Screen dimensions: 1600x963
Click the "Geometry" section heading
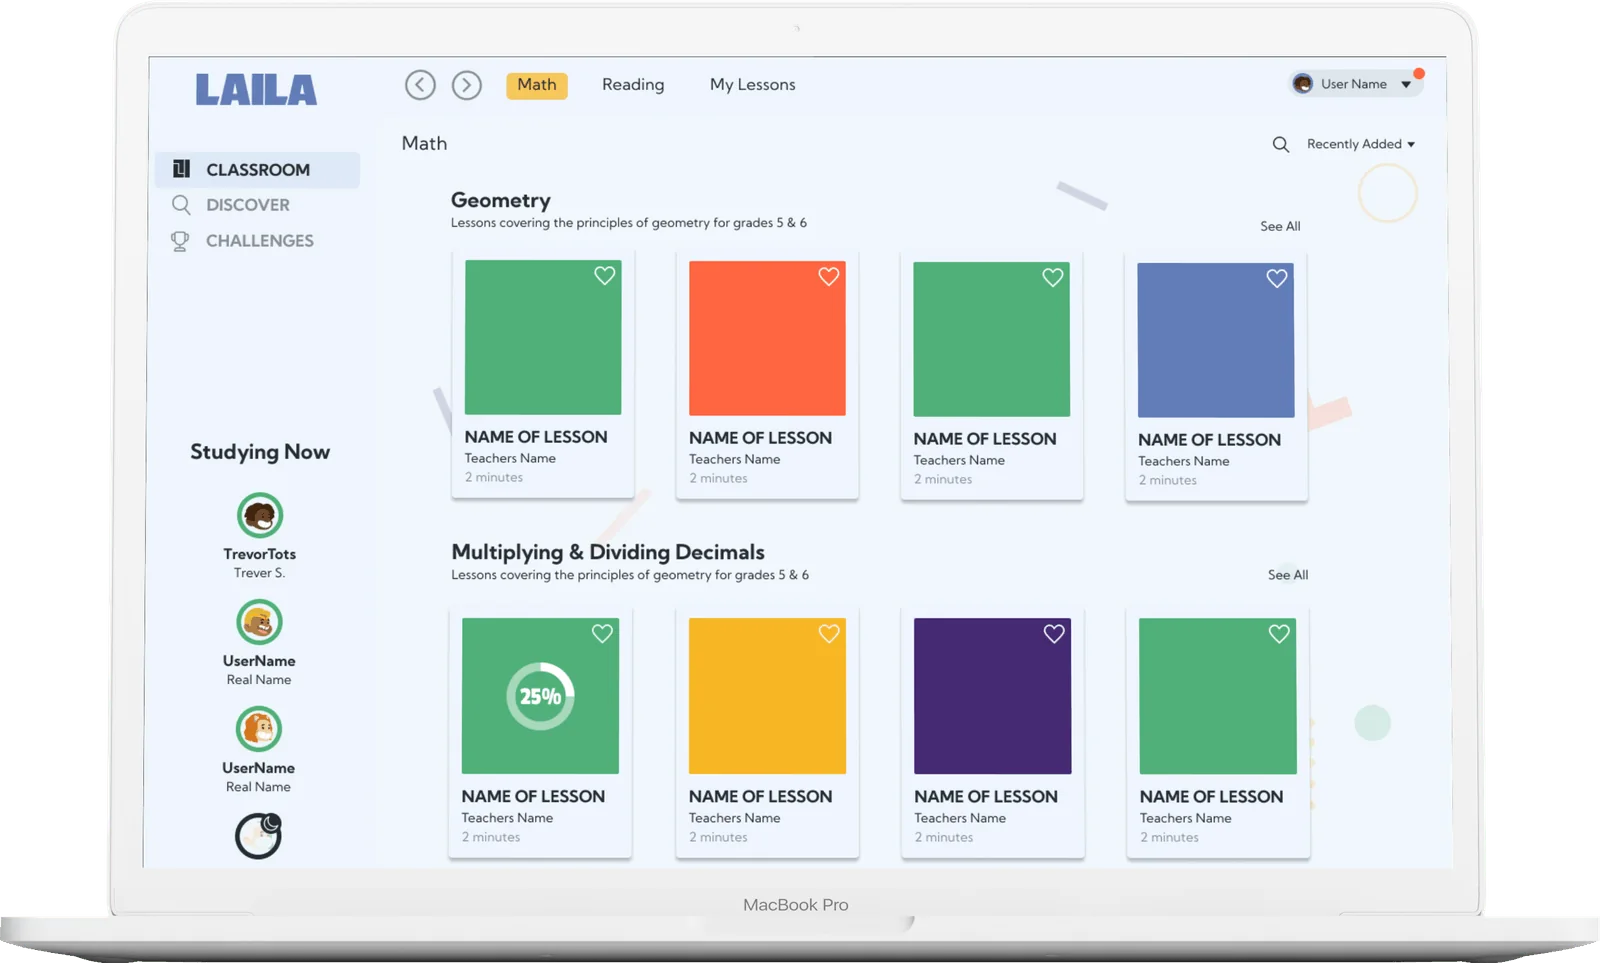click(501, 200)
